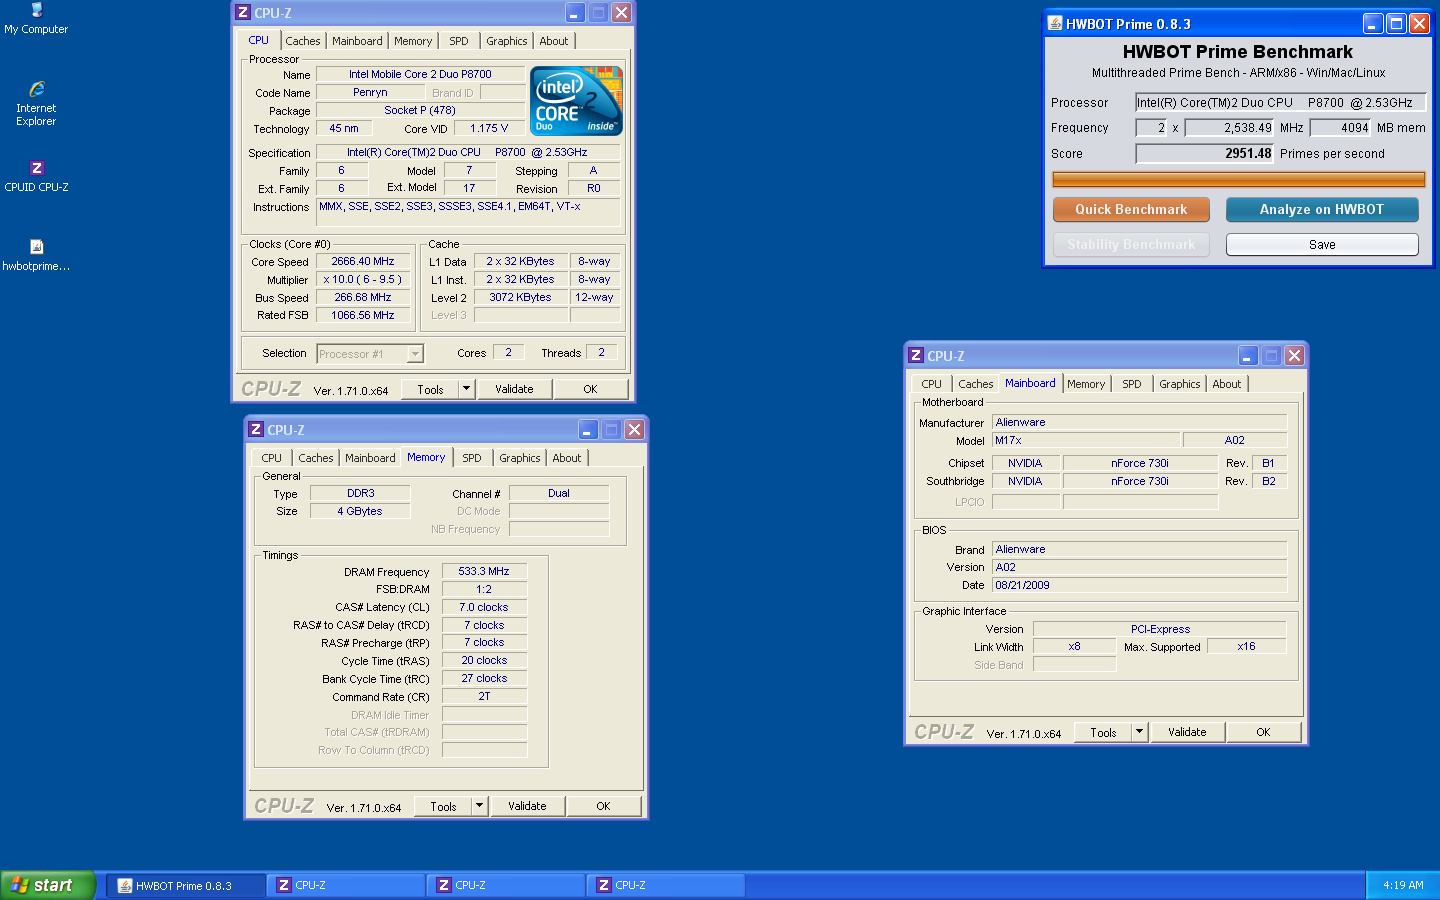Click Tools button in top CPU-Z window

(x=430, y=389)
